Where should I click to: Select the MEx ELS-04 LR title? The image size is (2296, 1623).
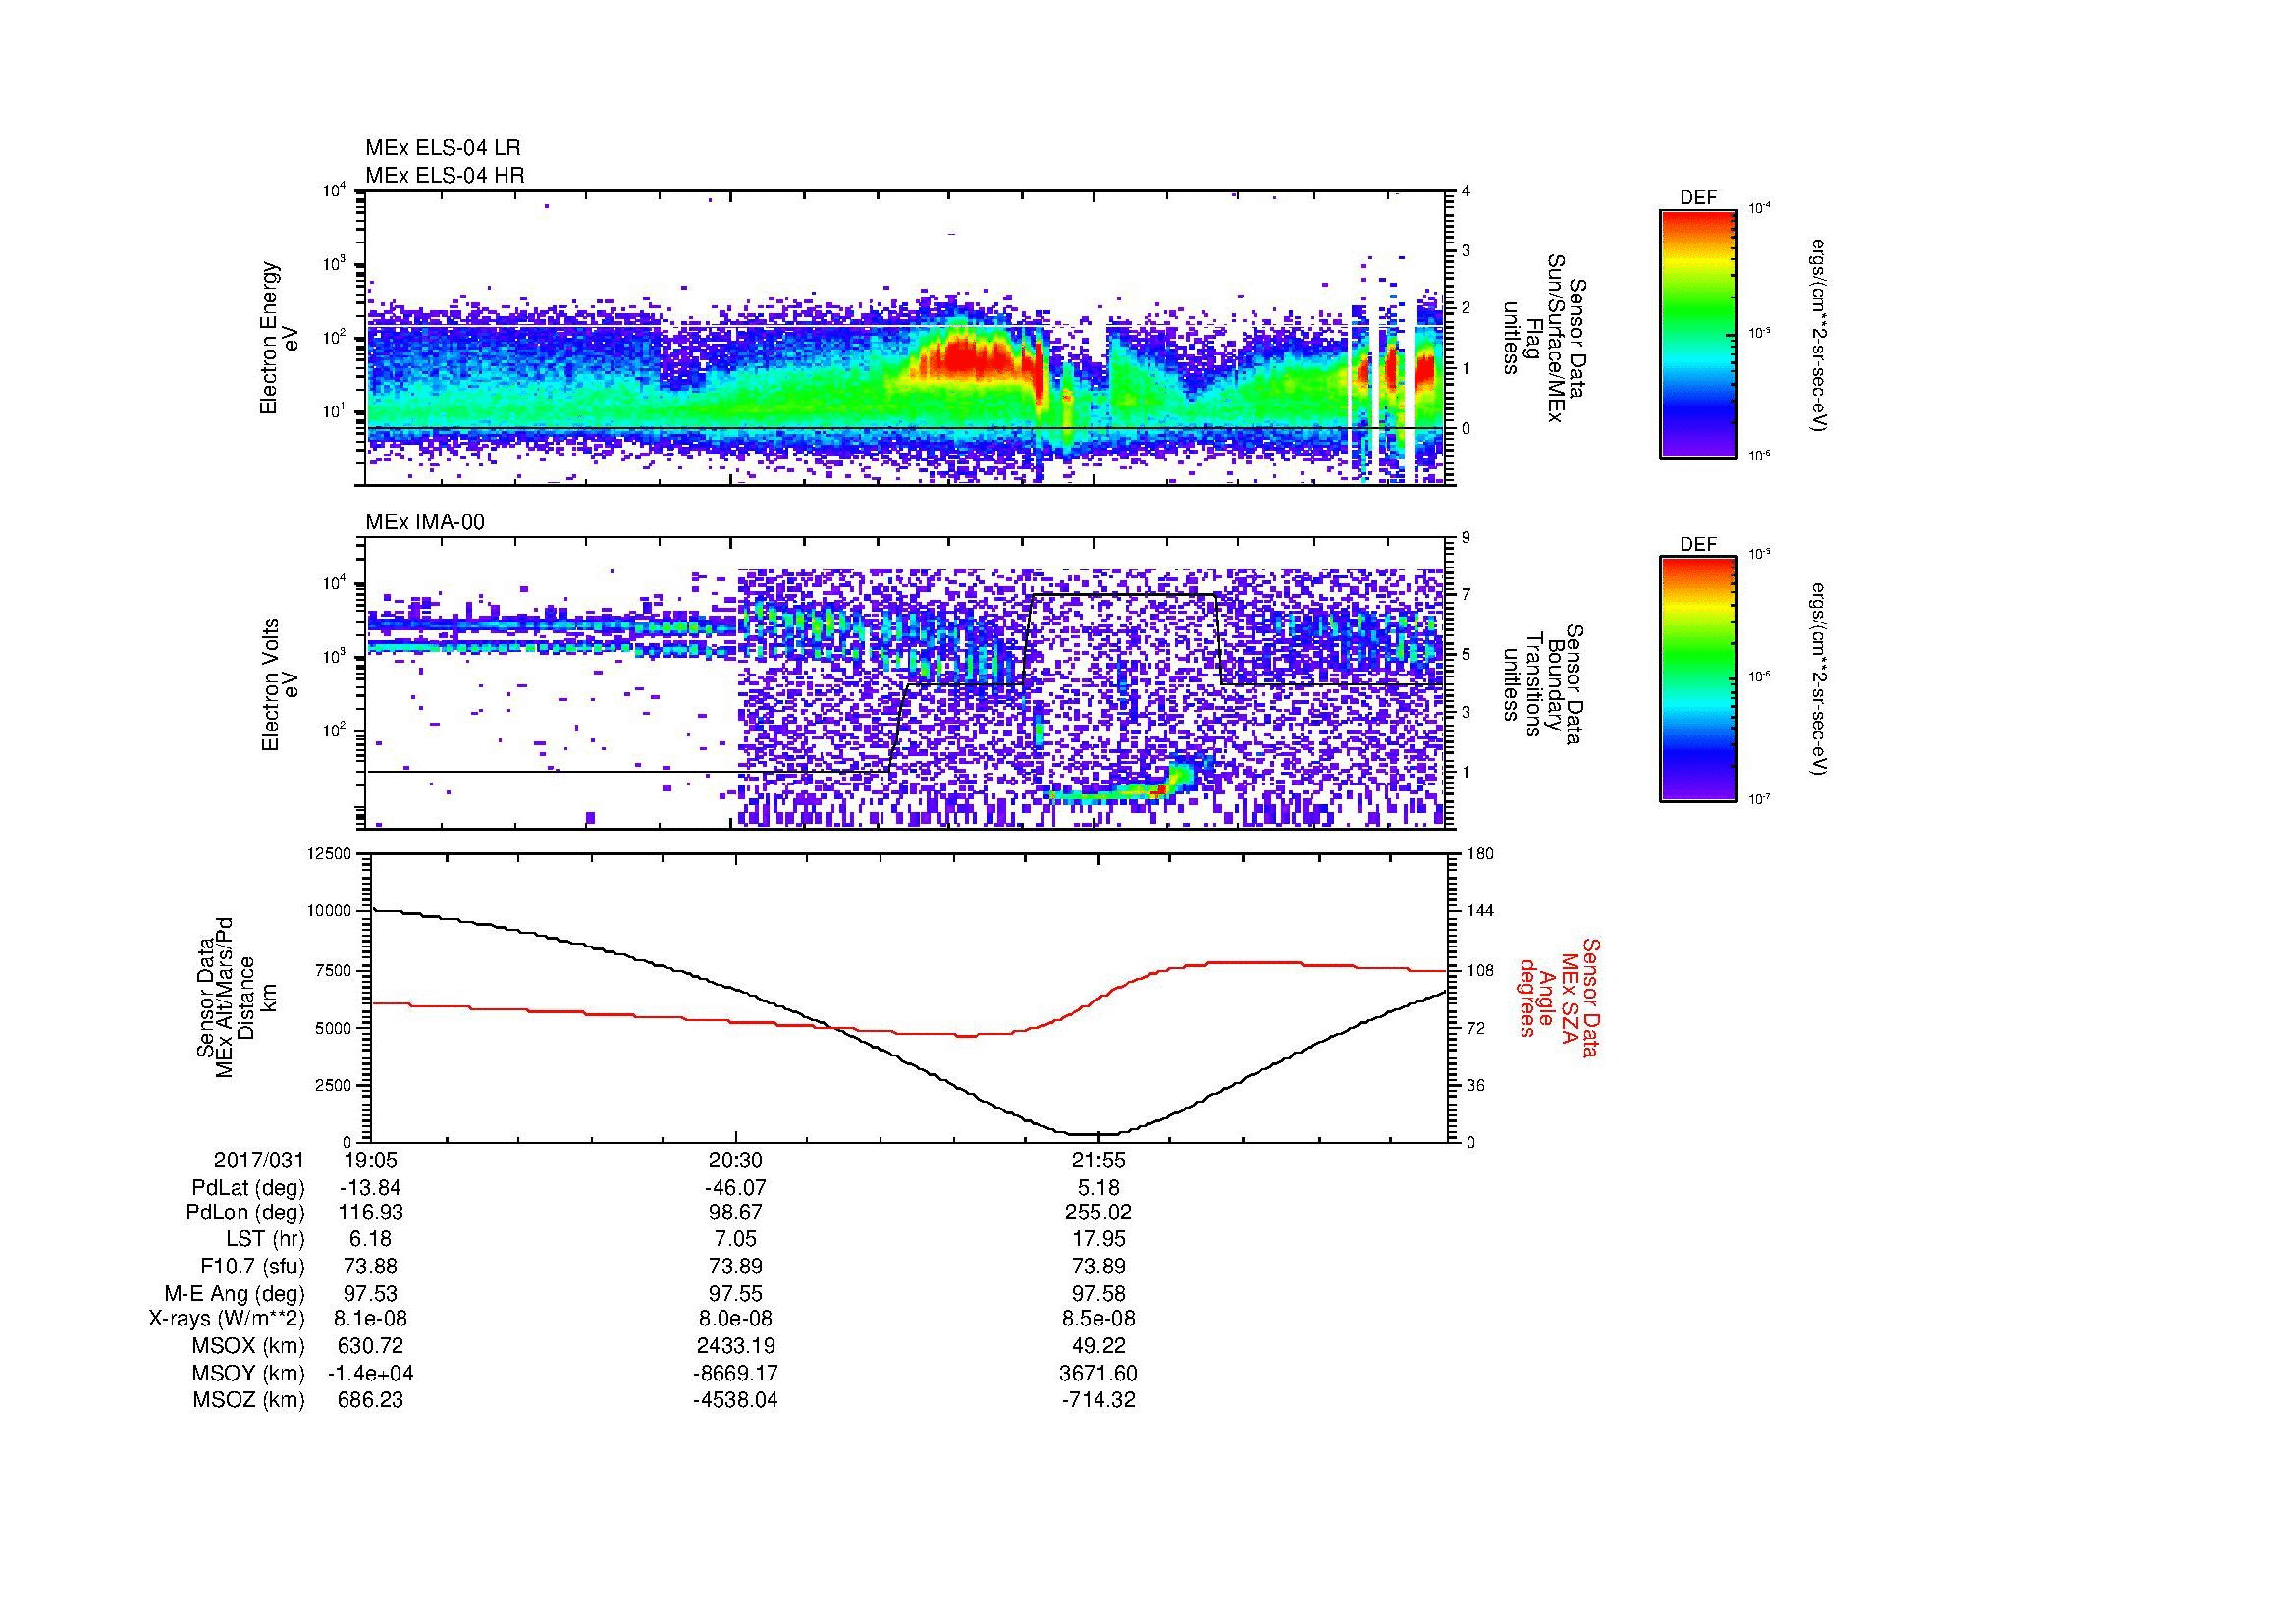[x=443, y=148]
